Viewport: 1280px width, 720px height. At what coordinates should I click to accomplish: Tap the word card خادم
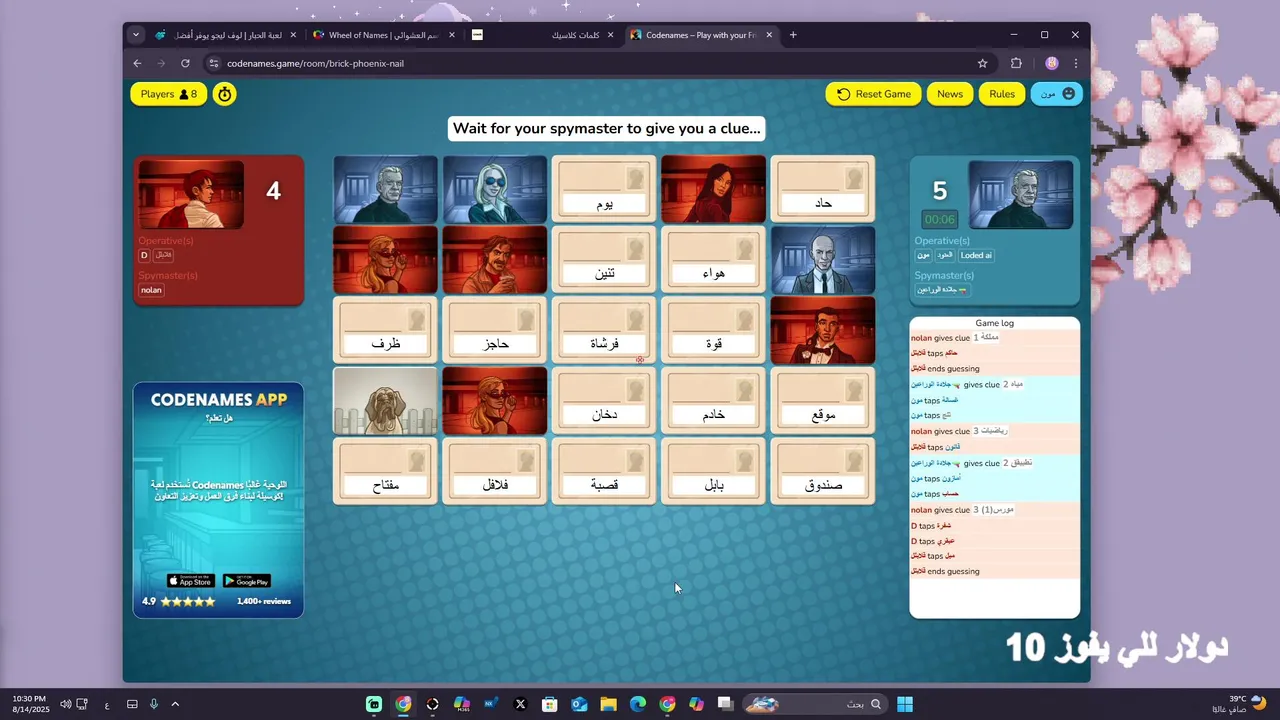[714, 400]
